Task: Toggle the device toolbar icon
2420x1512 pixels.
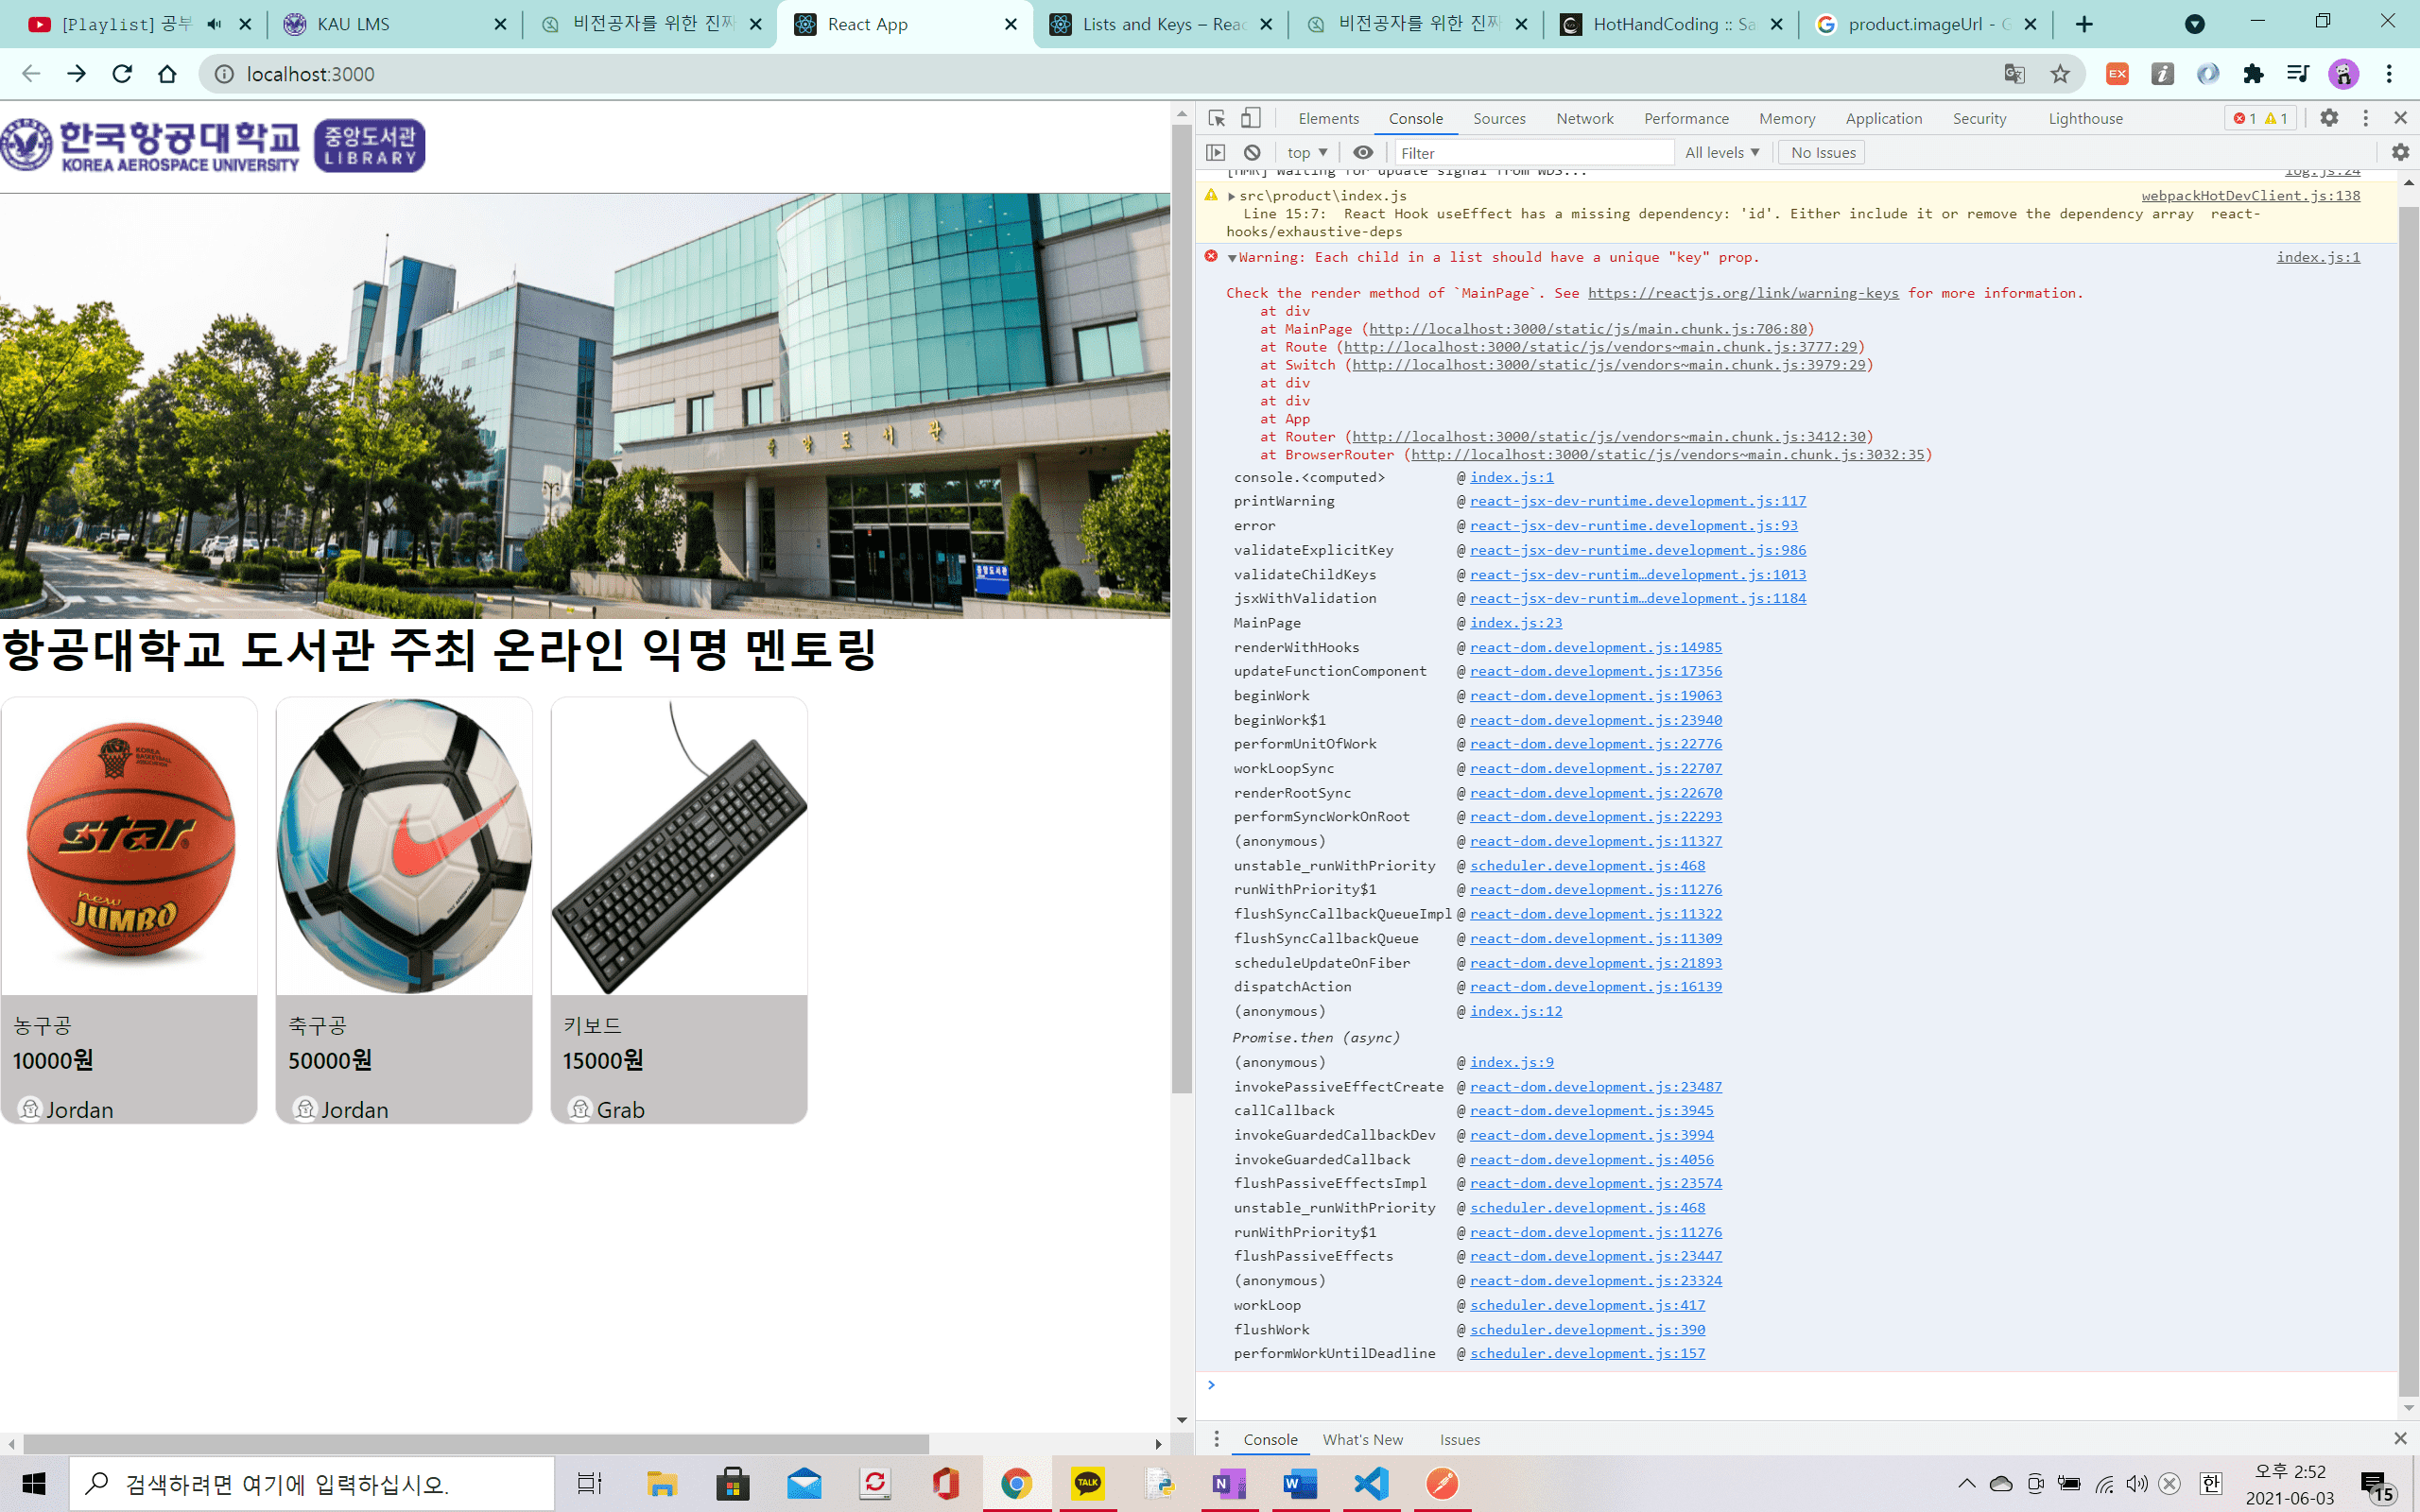Action: pos(1251,118)
